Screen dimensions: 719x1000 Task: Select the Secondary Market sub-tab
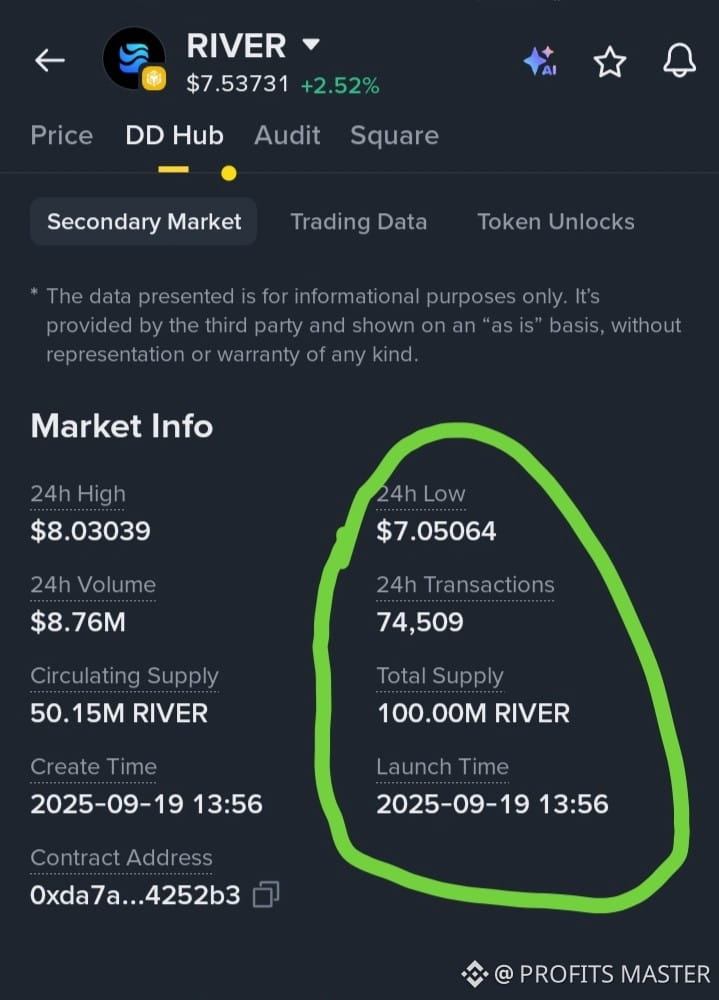tap(144, 221)
